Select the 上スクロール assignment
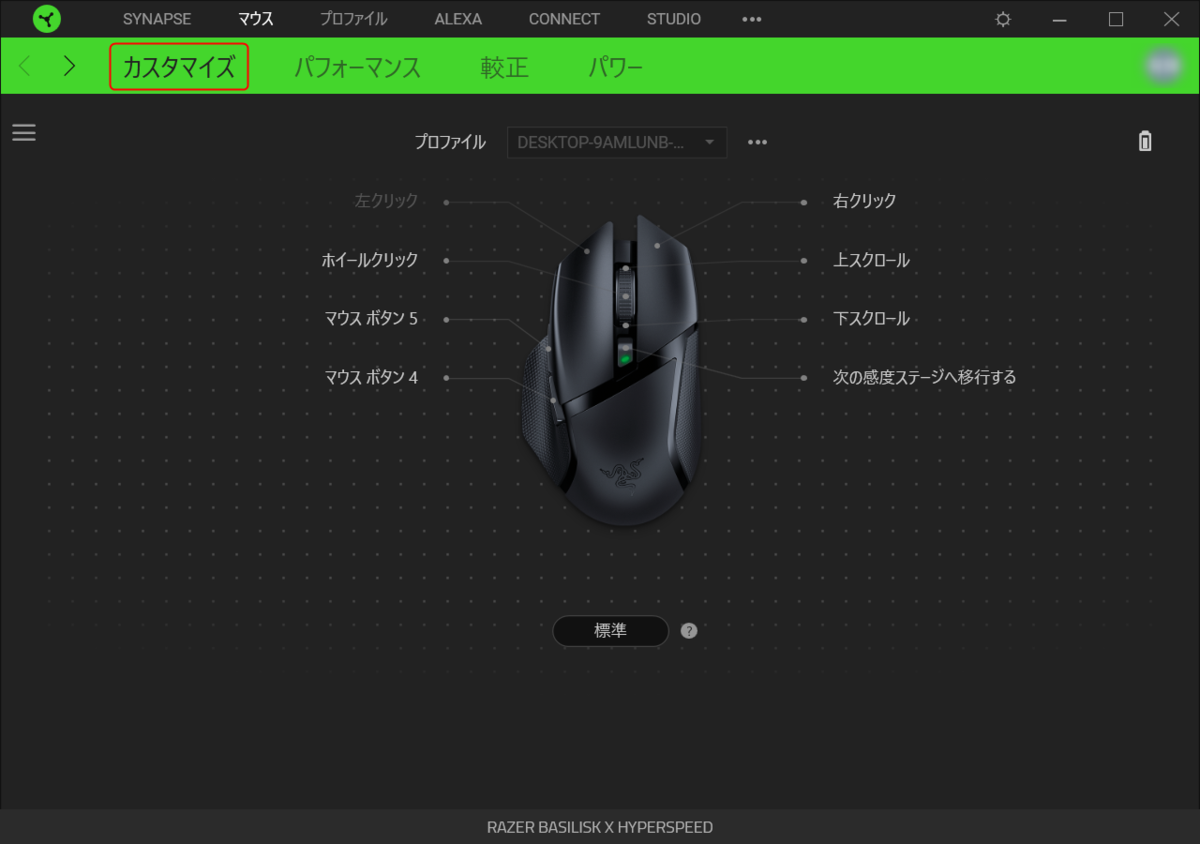 coord(872,260)
